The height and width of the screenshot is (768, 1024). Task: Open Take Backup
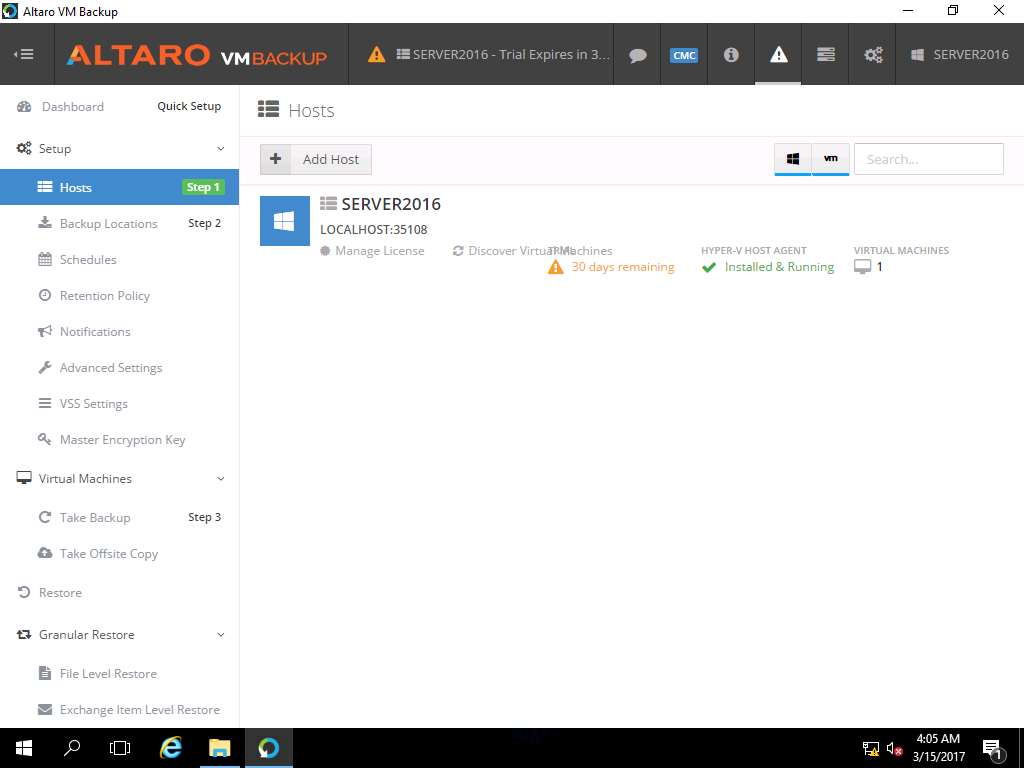[x=95, y=517]
